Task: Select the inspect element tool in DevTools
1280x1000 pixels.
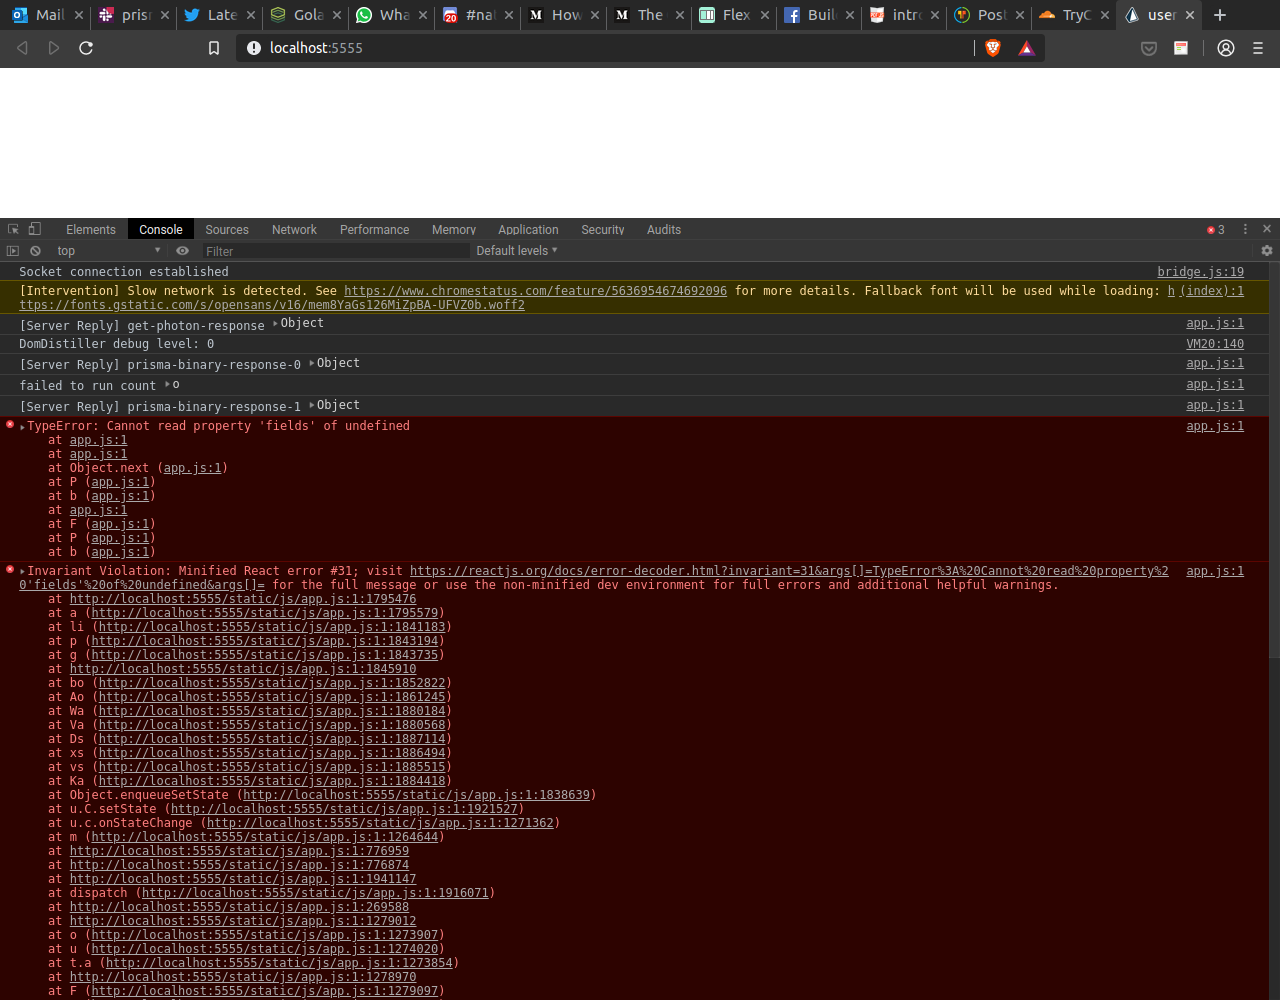Action: coord(12,228)
